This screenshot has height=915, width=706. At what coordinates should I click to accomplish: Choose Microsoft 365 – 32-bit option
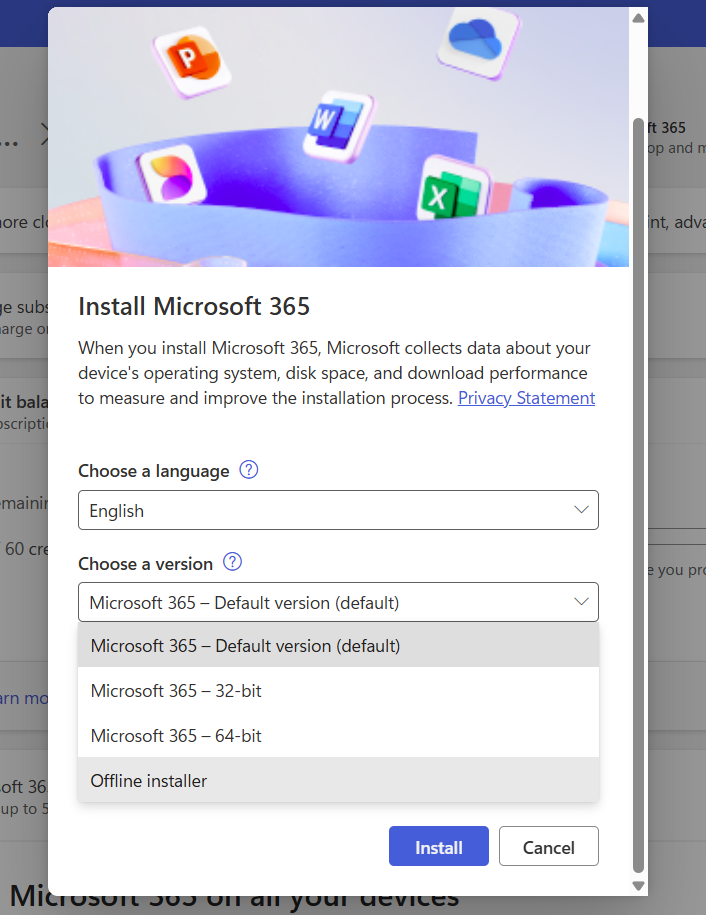pyautogui.click(x=338, y=691)
